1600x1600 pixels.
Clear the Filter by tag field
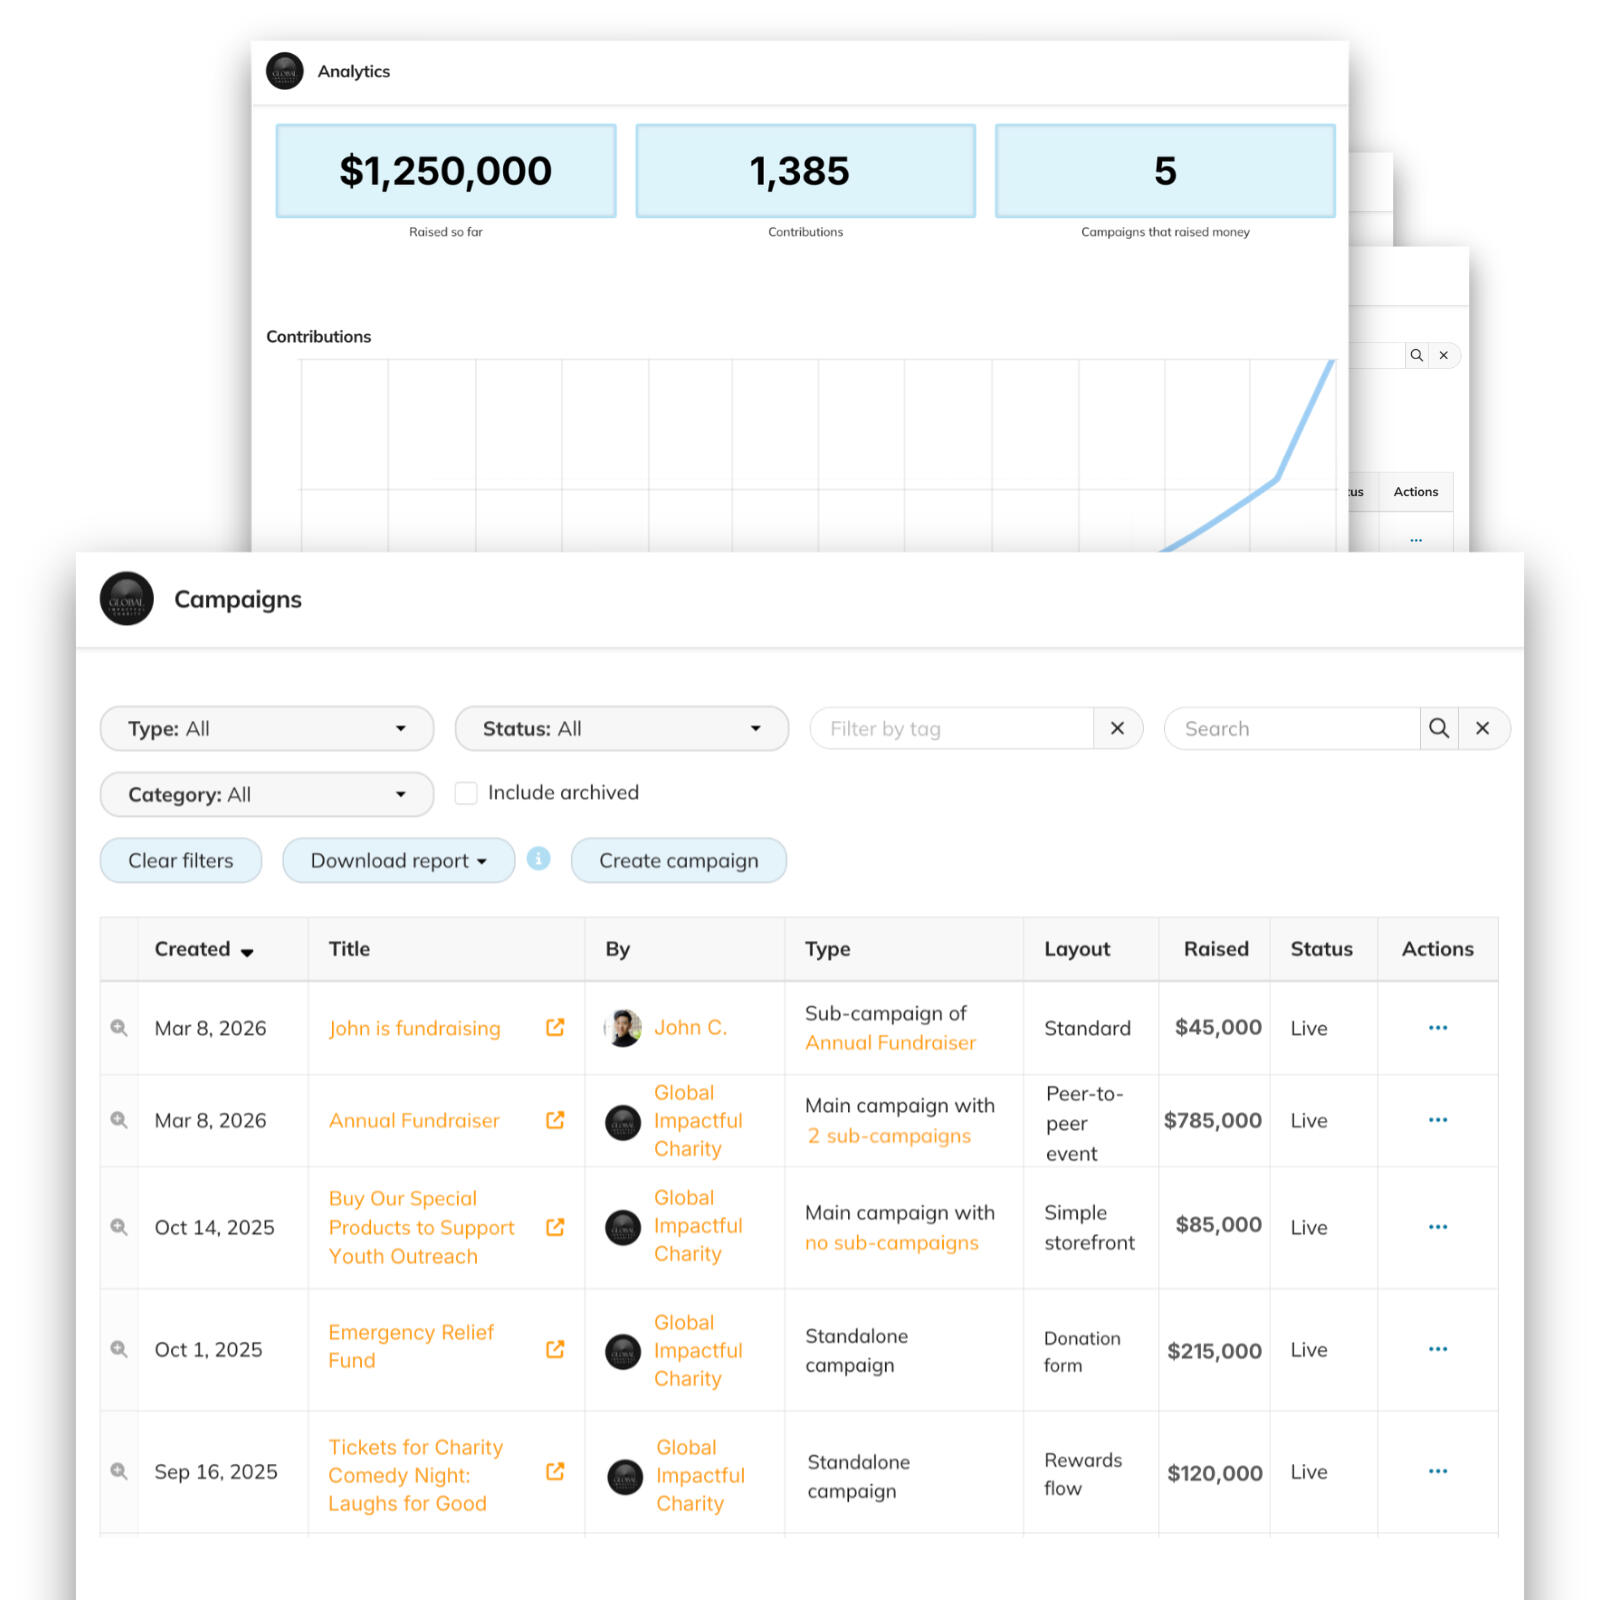point(1117,728)
